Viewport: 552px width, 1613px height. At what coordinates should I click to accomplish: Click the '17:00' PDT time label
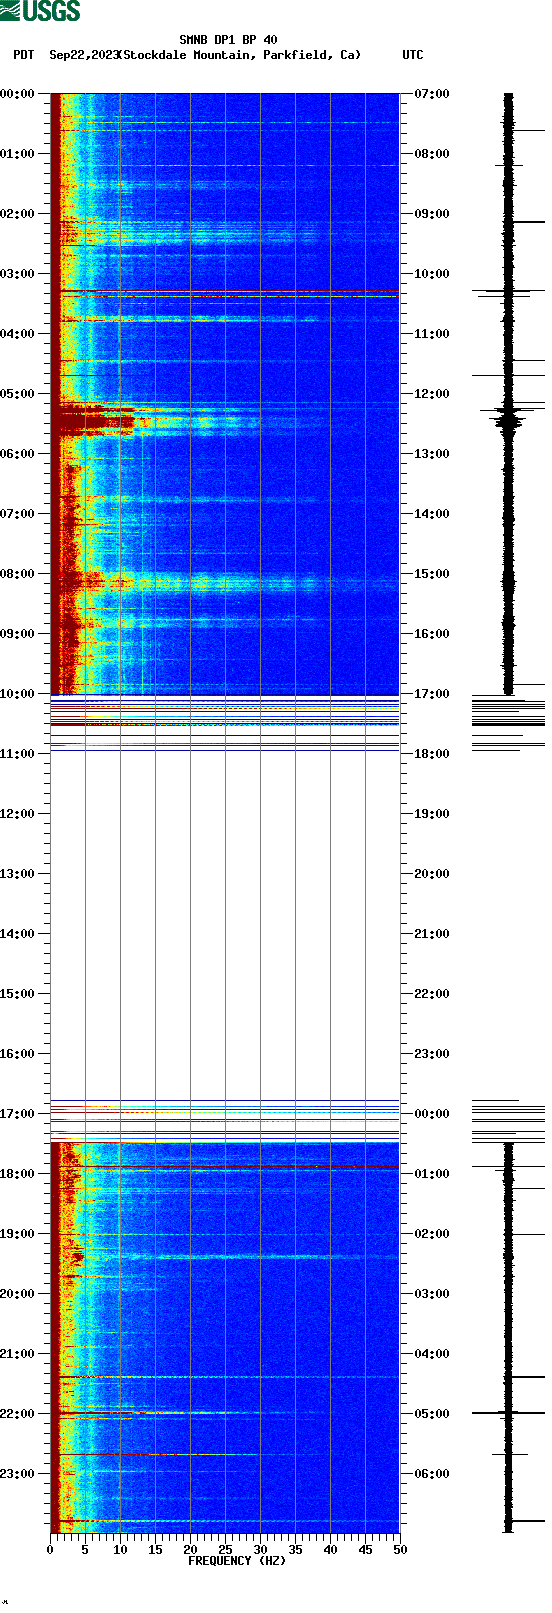point(17,1114)
